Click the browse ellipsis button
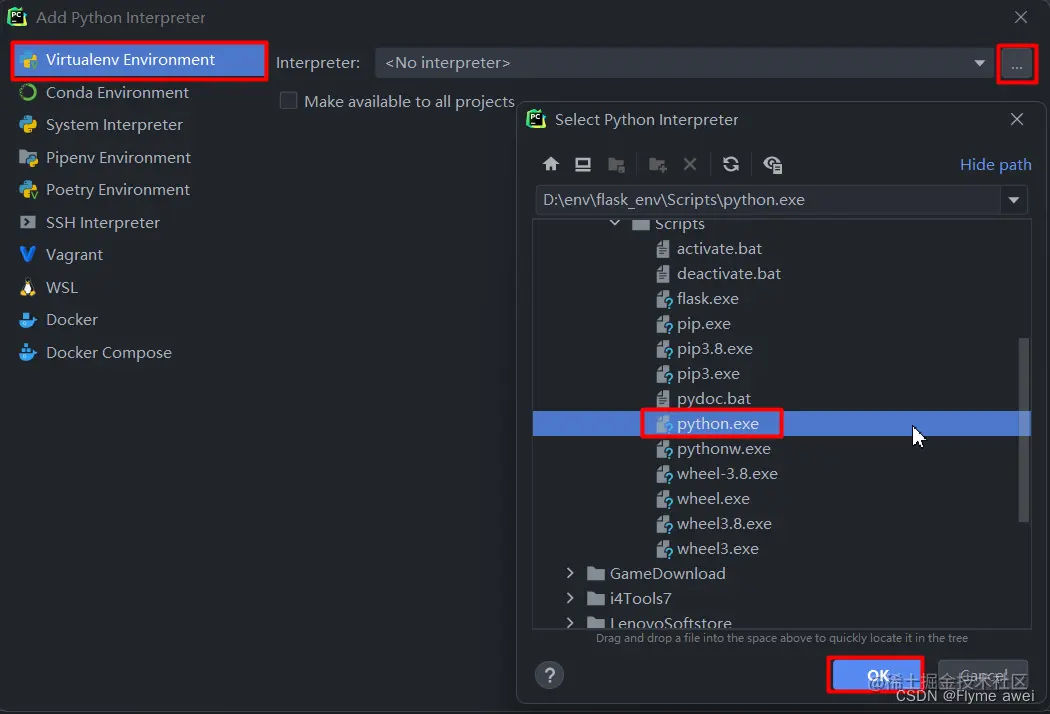This screenshot has height=714, width=1050. [1017, 64]
